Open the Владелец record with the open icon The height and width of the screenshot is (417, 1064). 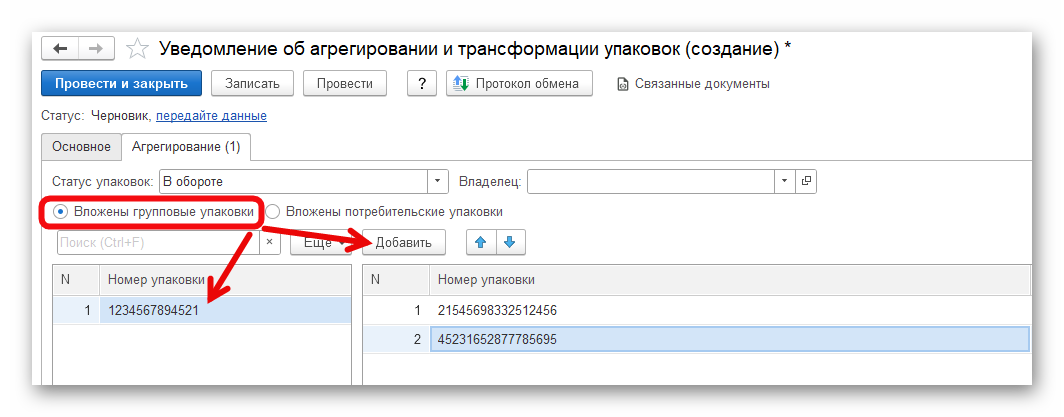click(x=805, y=181)
